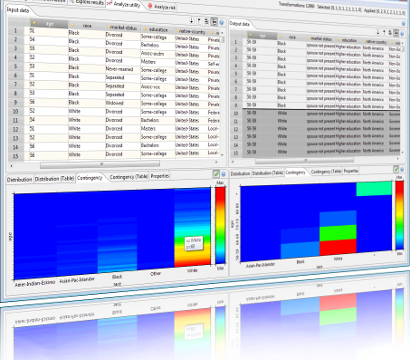410x360 pixels.
Task: Click the input table's horizontal scrollbar thumb
Action: point(100,164)
